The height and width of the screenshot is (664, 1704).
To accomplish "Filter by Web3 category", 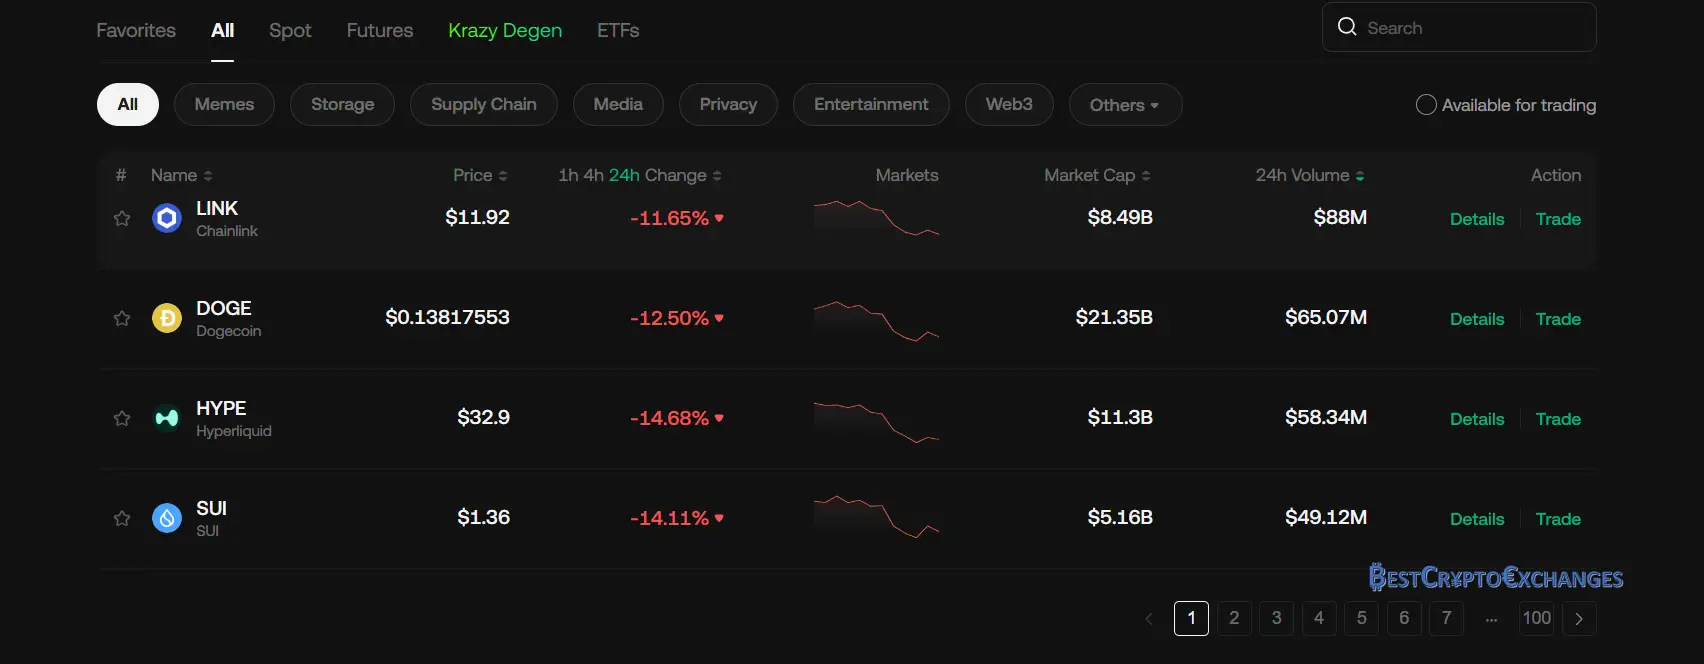I will (x=1009, y=104).
